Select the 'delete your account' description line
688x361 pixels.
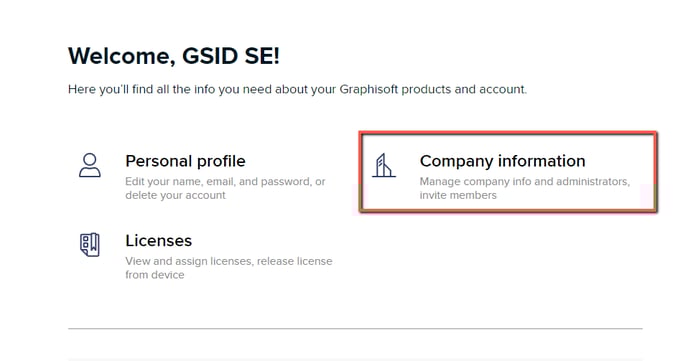point(175,195)
